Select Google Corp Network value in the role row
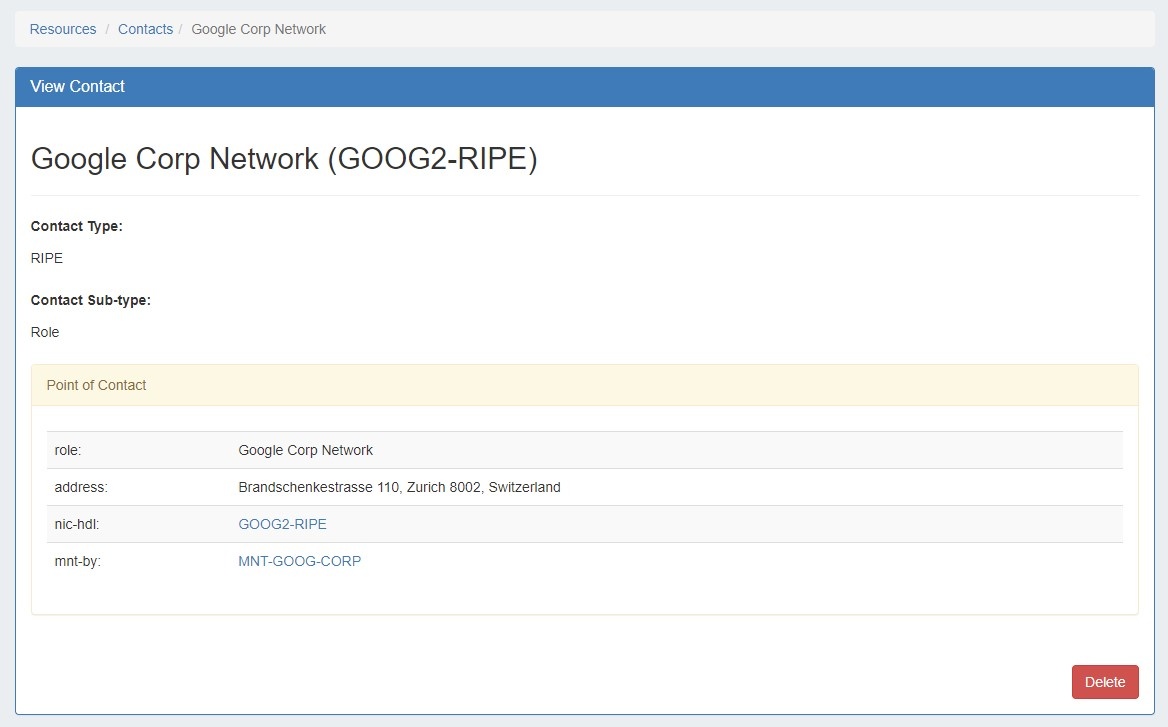1168x727 pixels. 305,450
